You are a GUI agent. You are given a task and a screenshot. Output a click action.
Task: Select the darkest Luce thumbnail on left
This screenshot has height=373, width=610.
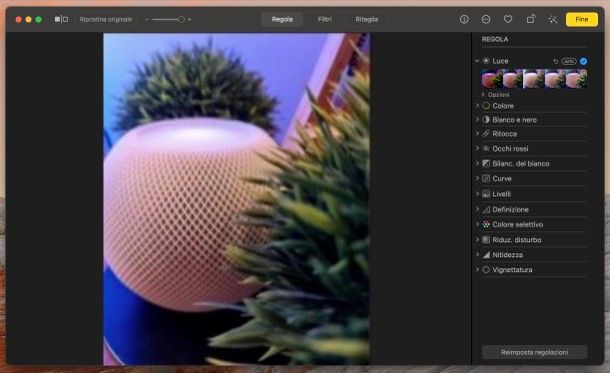click(x=492, y=79)
